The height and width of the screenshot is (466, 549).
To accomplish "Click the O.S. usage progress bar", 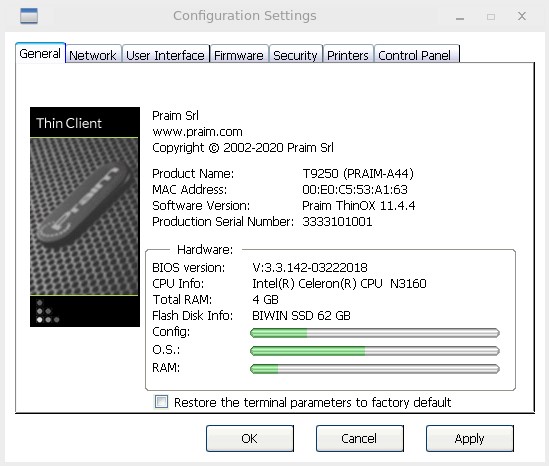I will pyautogui.click(x=375, y=350).
